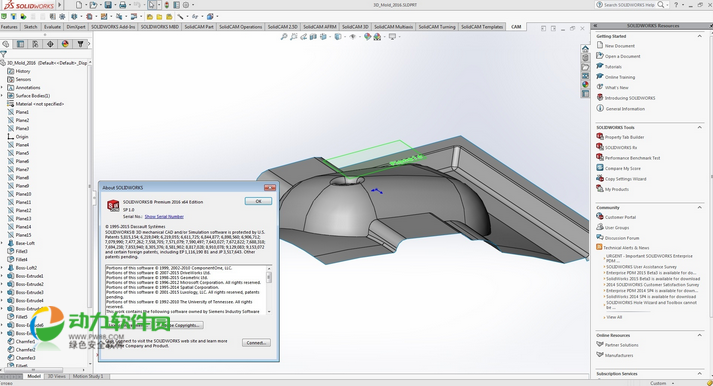Select Origin in the feature tree

[x=22, y=137]
